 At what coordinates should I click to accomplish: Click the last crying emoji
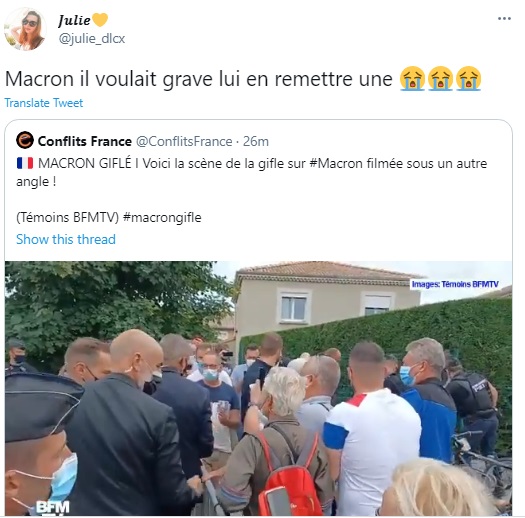[468, 78]
